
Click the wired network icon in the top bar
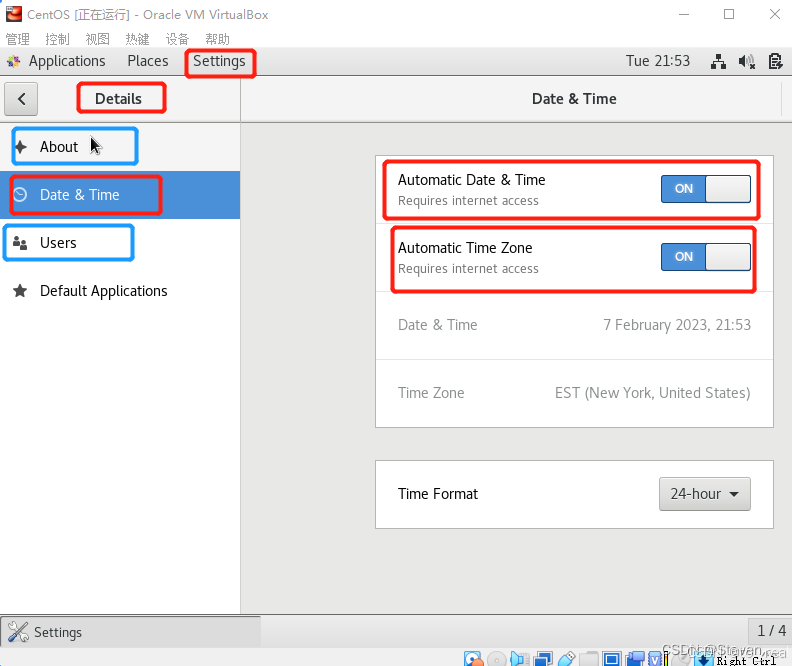click(x=718, y=62)
